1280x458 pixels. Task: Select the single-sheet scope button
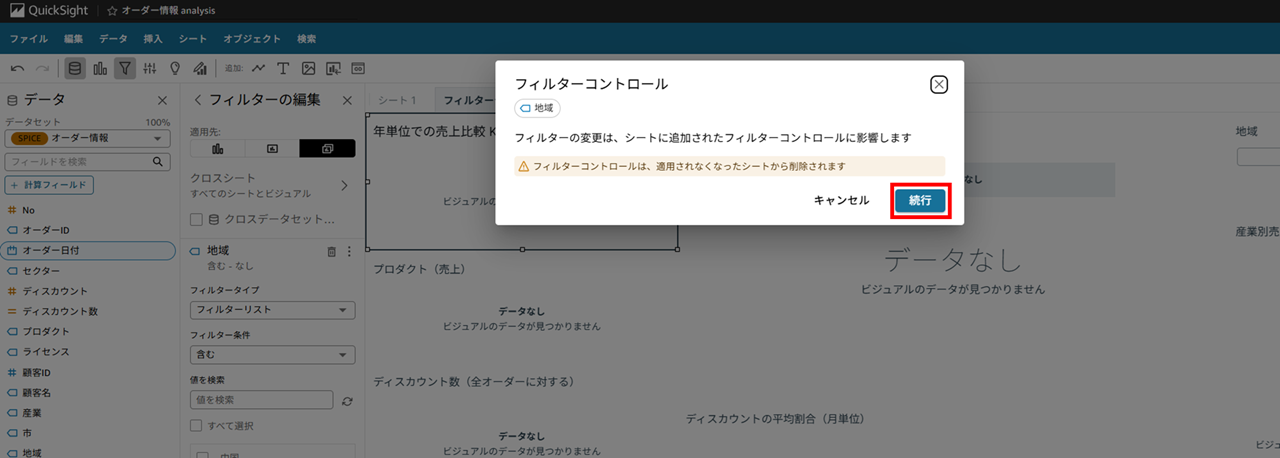(272, 148)
